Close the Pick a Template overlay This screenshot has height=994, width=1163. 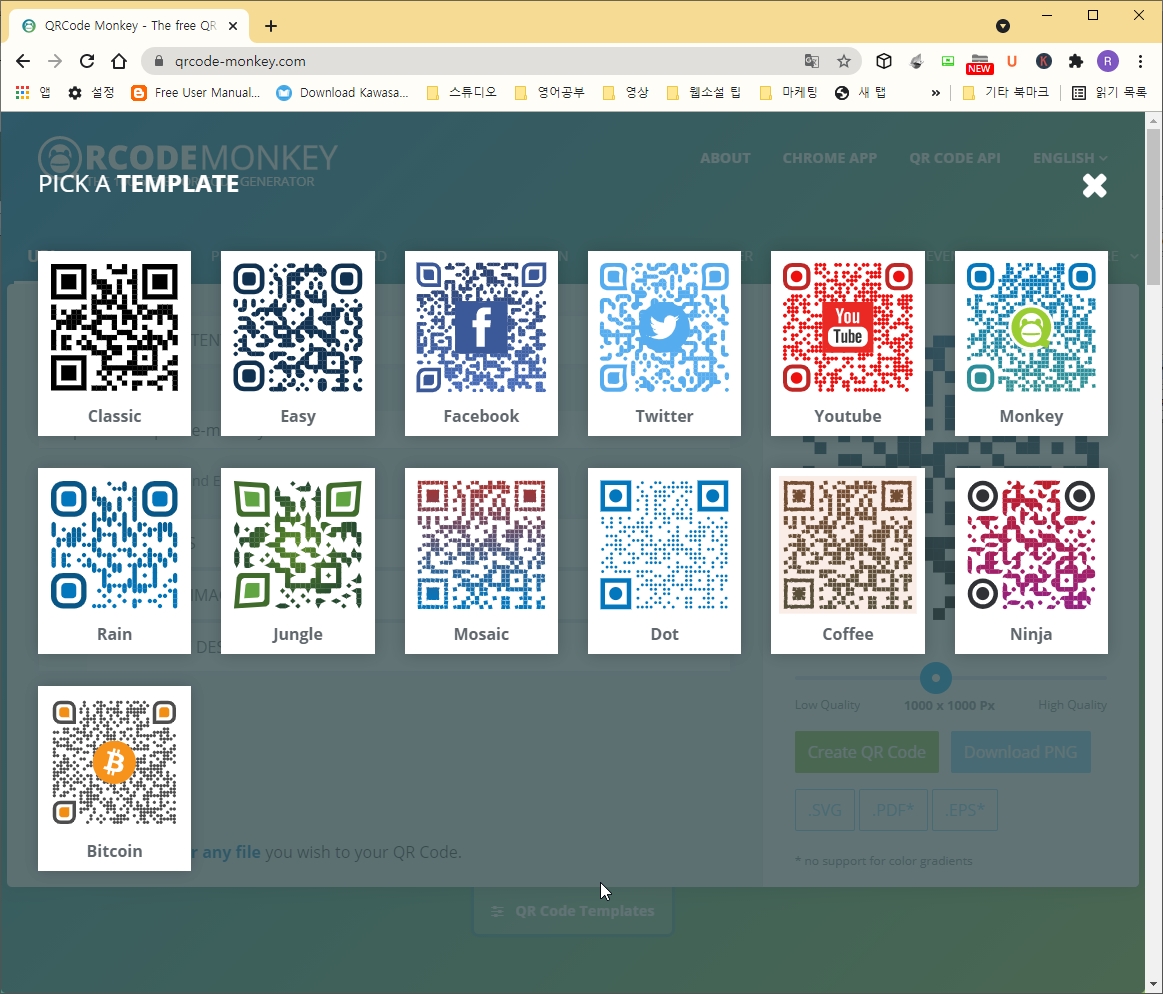(1094, 185)
